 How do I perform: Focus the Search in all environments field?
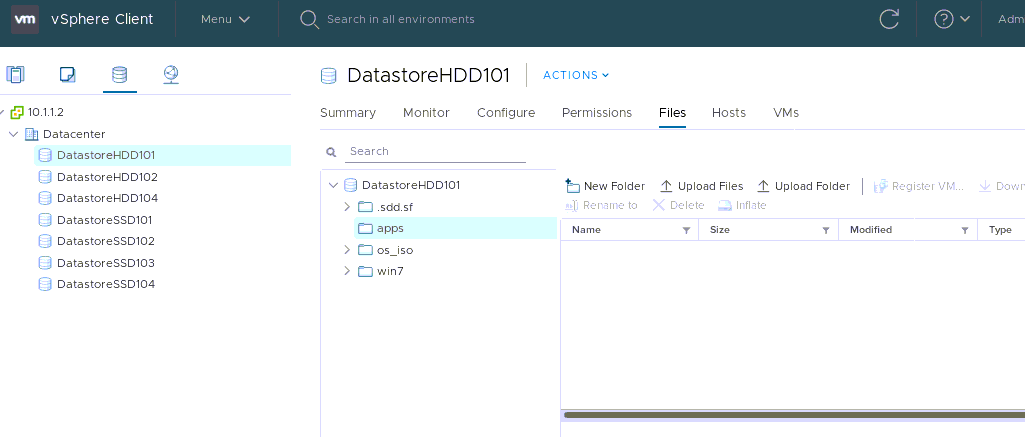coord(401,20)
